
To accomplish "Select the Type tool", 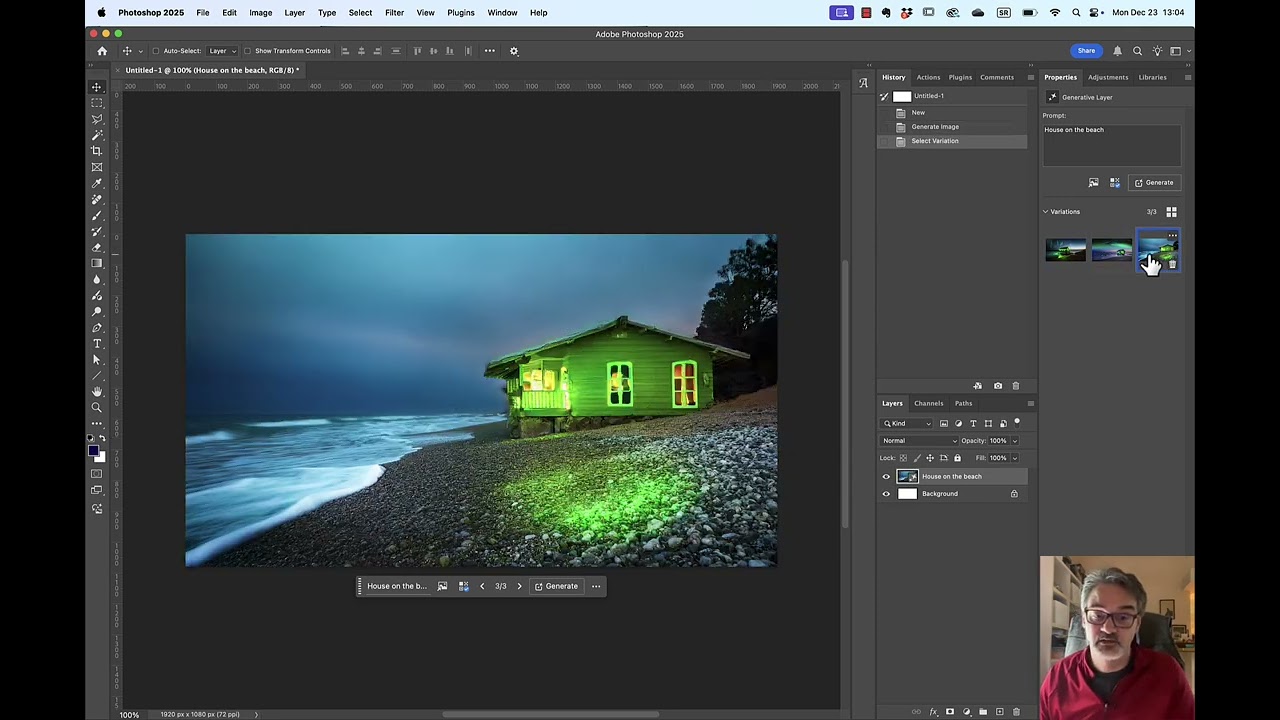I will coord(97,343).
